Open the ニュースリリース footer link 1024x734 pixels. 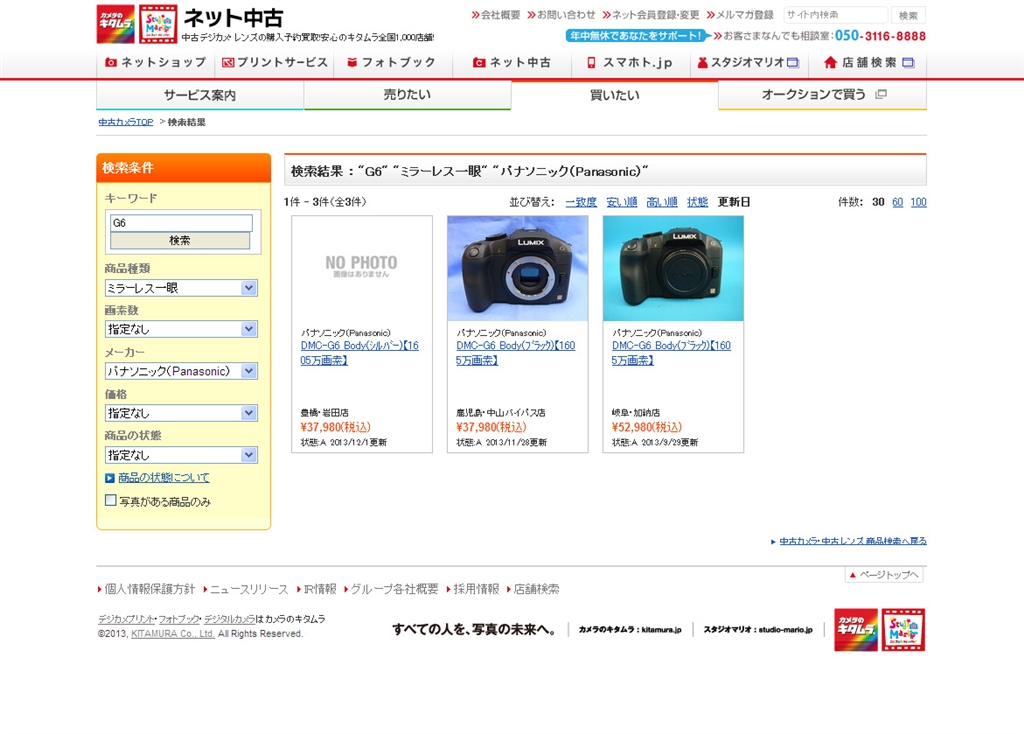[249, 589]
